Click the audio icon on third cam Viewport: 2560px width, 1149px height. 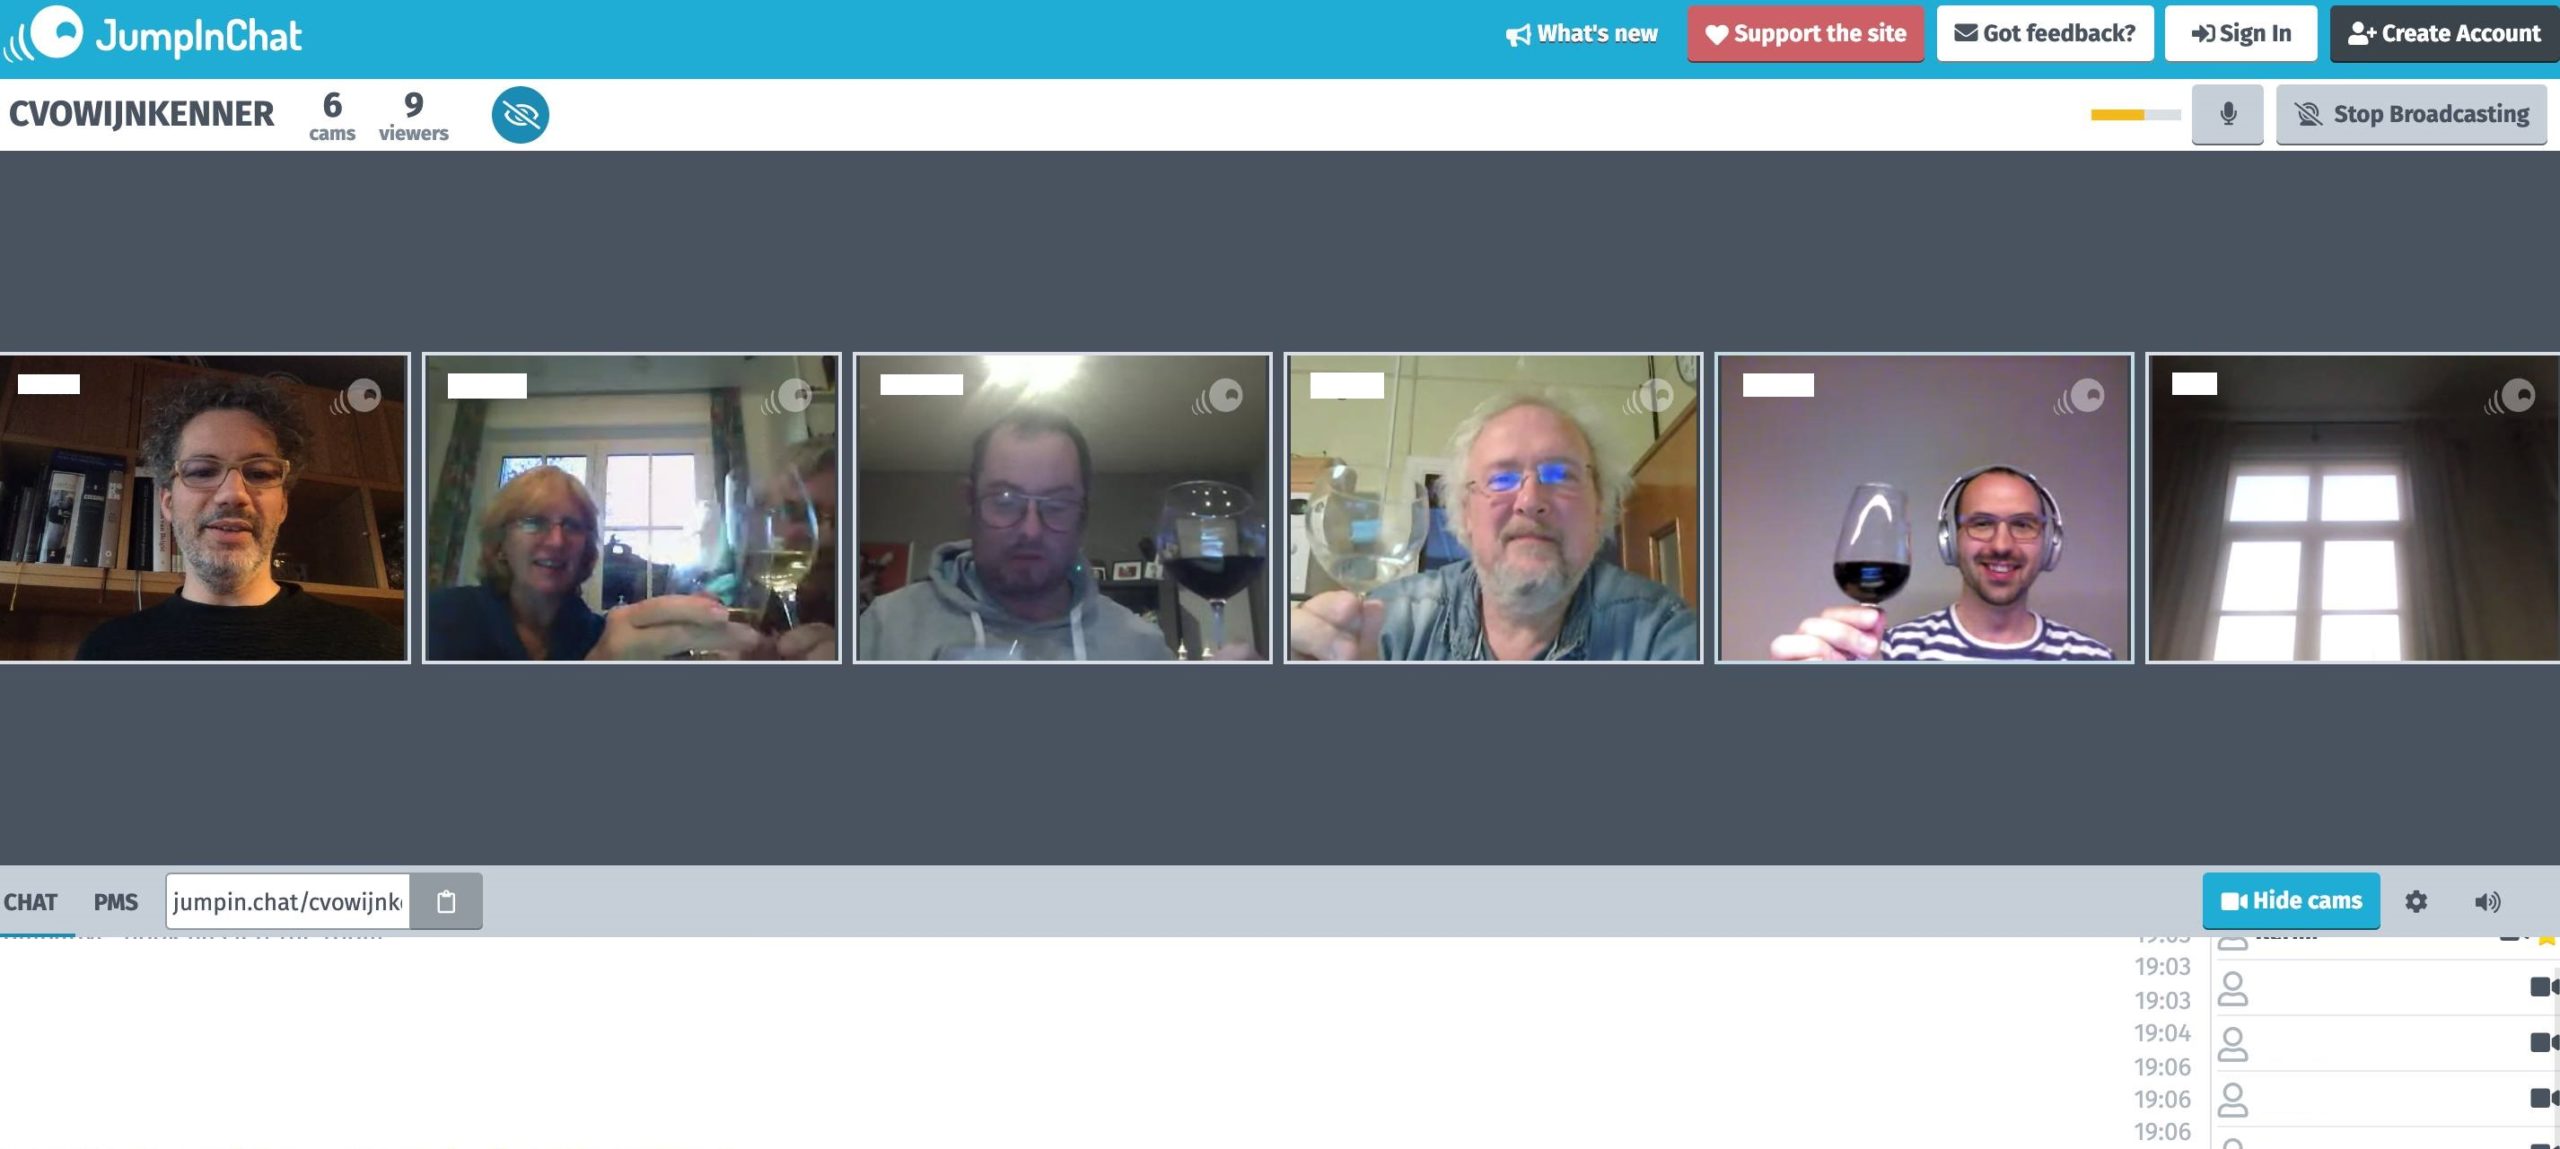coord(1217,397)
